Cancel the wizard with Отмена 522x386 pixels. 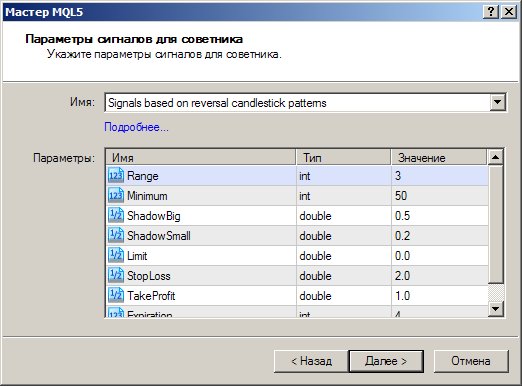[471, 361]
